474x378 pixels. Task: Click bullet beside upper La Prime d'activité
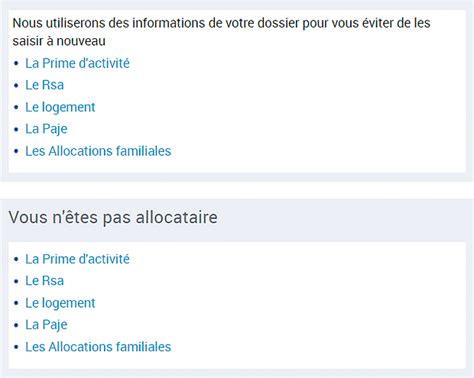(x=16, y=63)
